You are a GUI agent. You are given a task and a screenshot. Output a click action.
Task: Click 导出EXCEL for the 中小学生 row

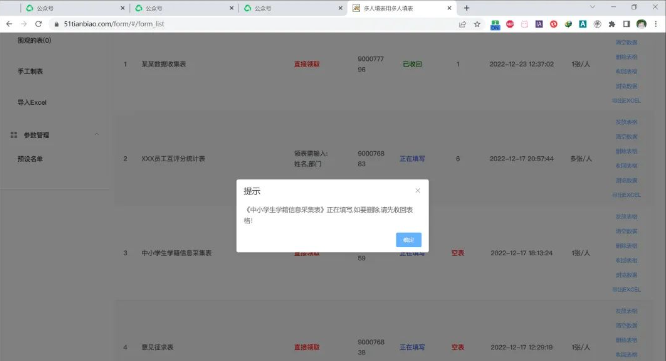(x=626, y=289)
